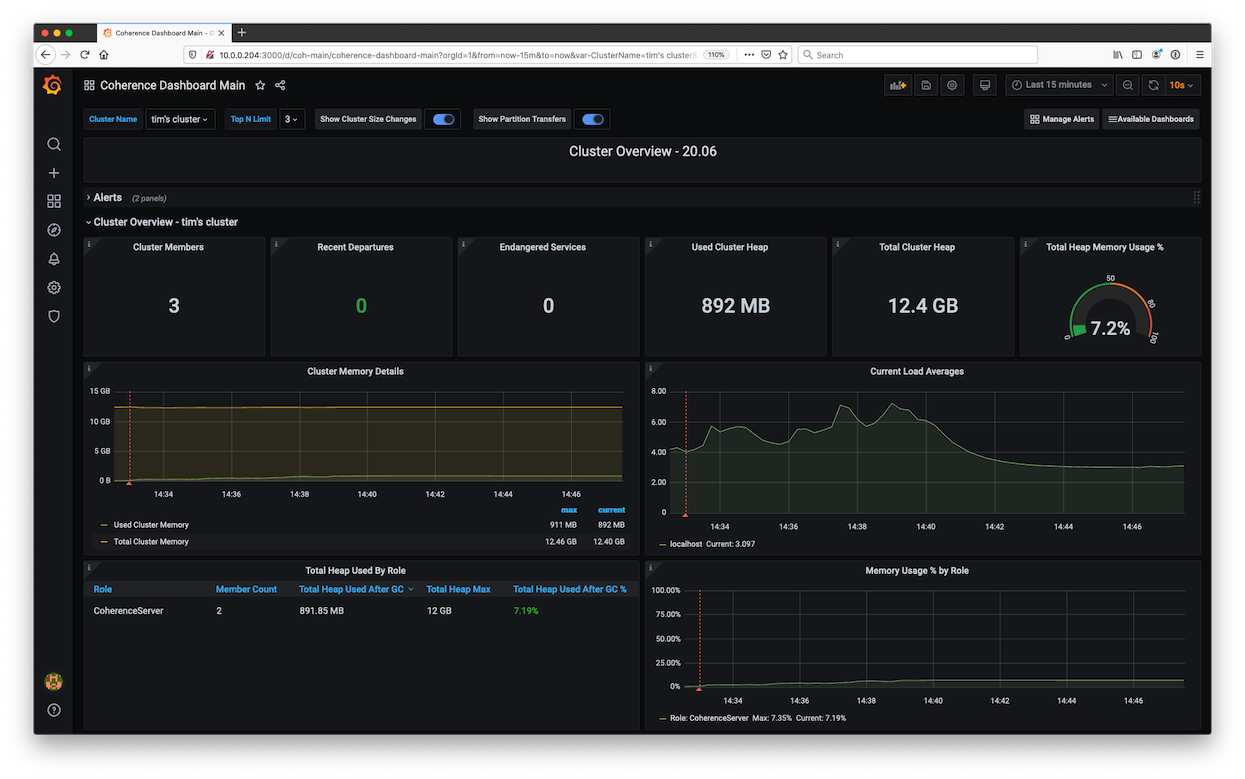The image size is (1245, 779).
Task: Click info icon on Current Load Averages panel
Action: (651, 368)
